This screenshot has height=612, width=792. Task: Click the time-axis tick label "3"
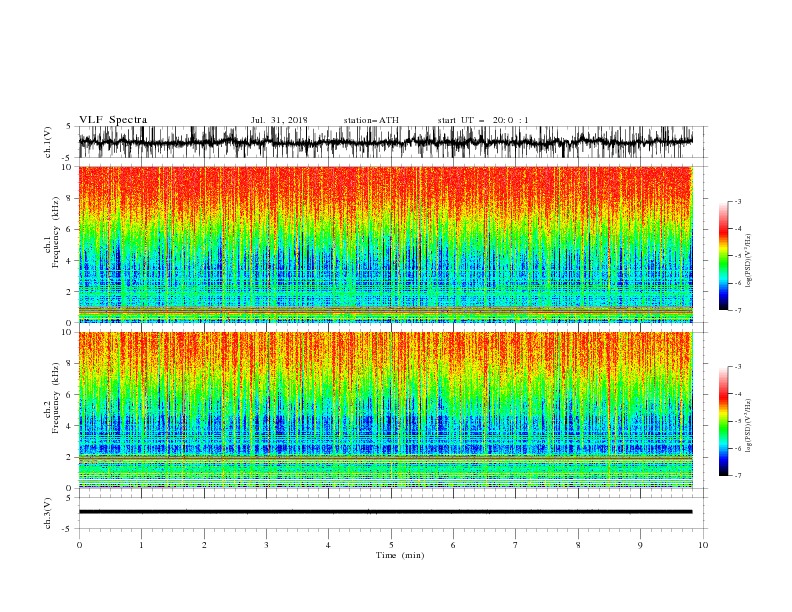click(x=266, y=545)
